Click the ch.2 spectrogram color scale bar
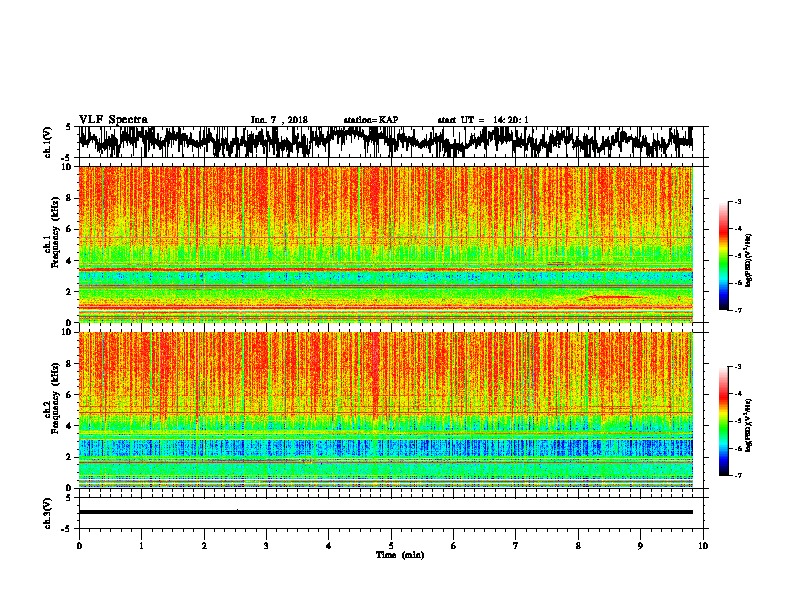 click(x=724, y=421)
